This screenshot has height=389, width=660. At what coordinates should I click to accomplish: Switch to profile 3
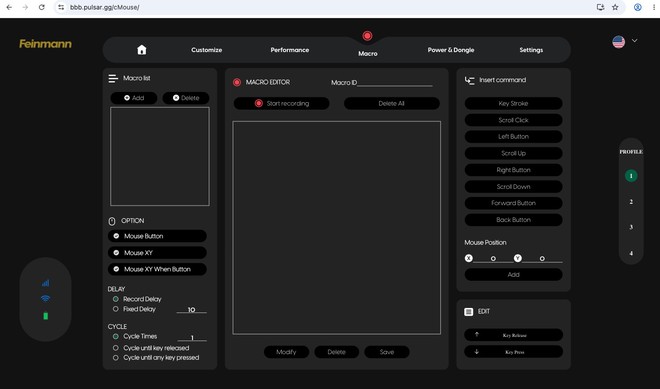[631, 227]
